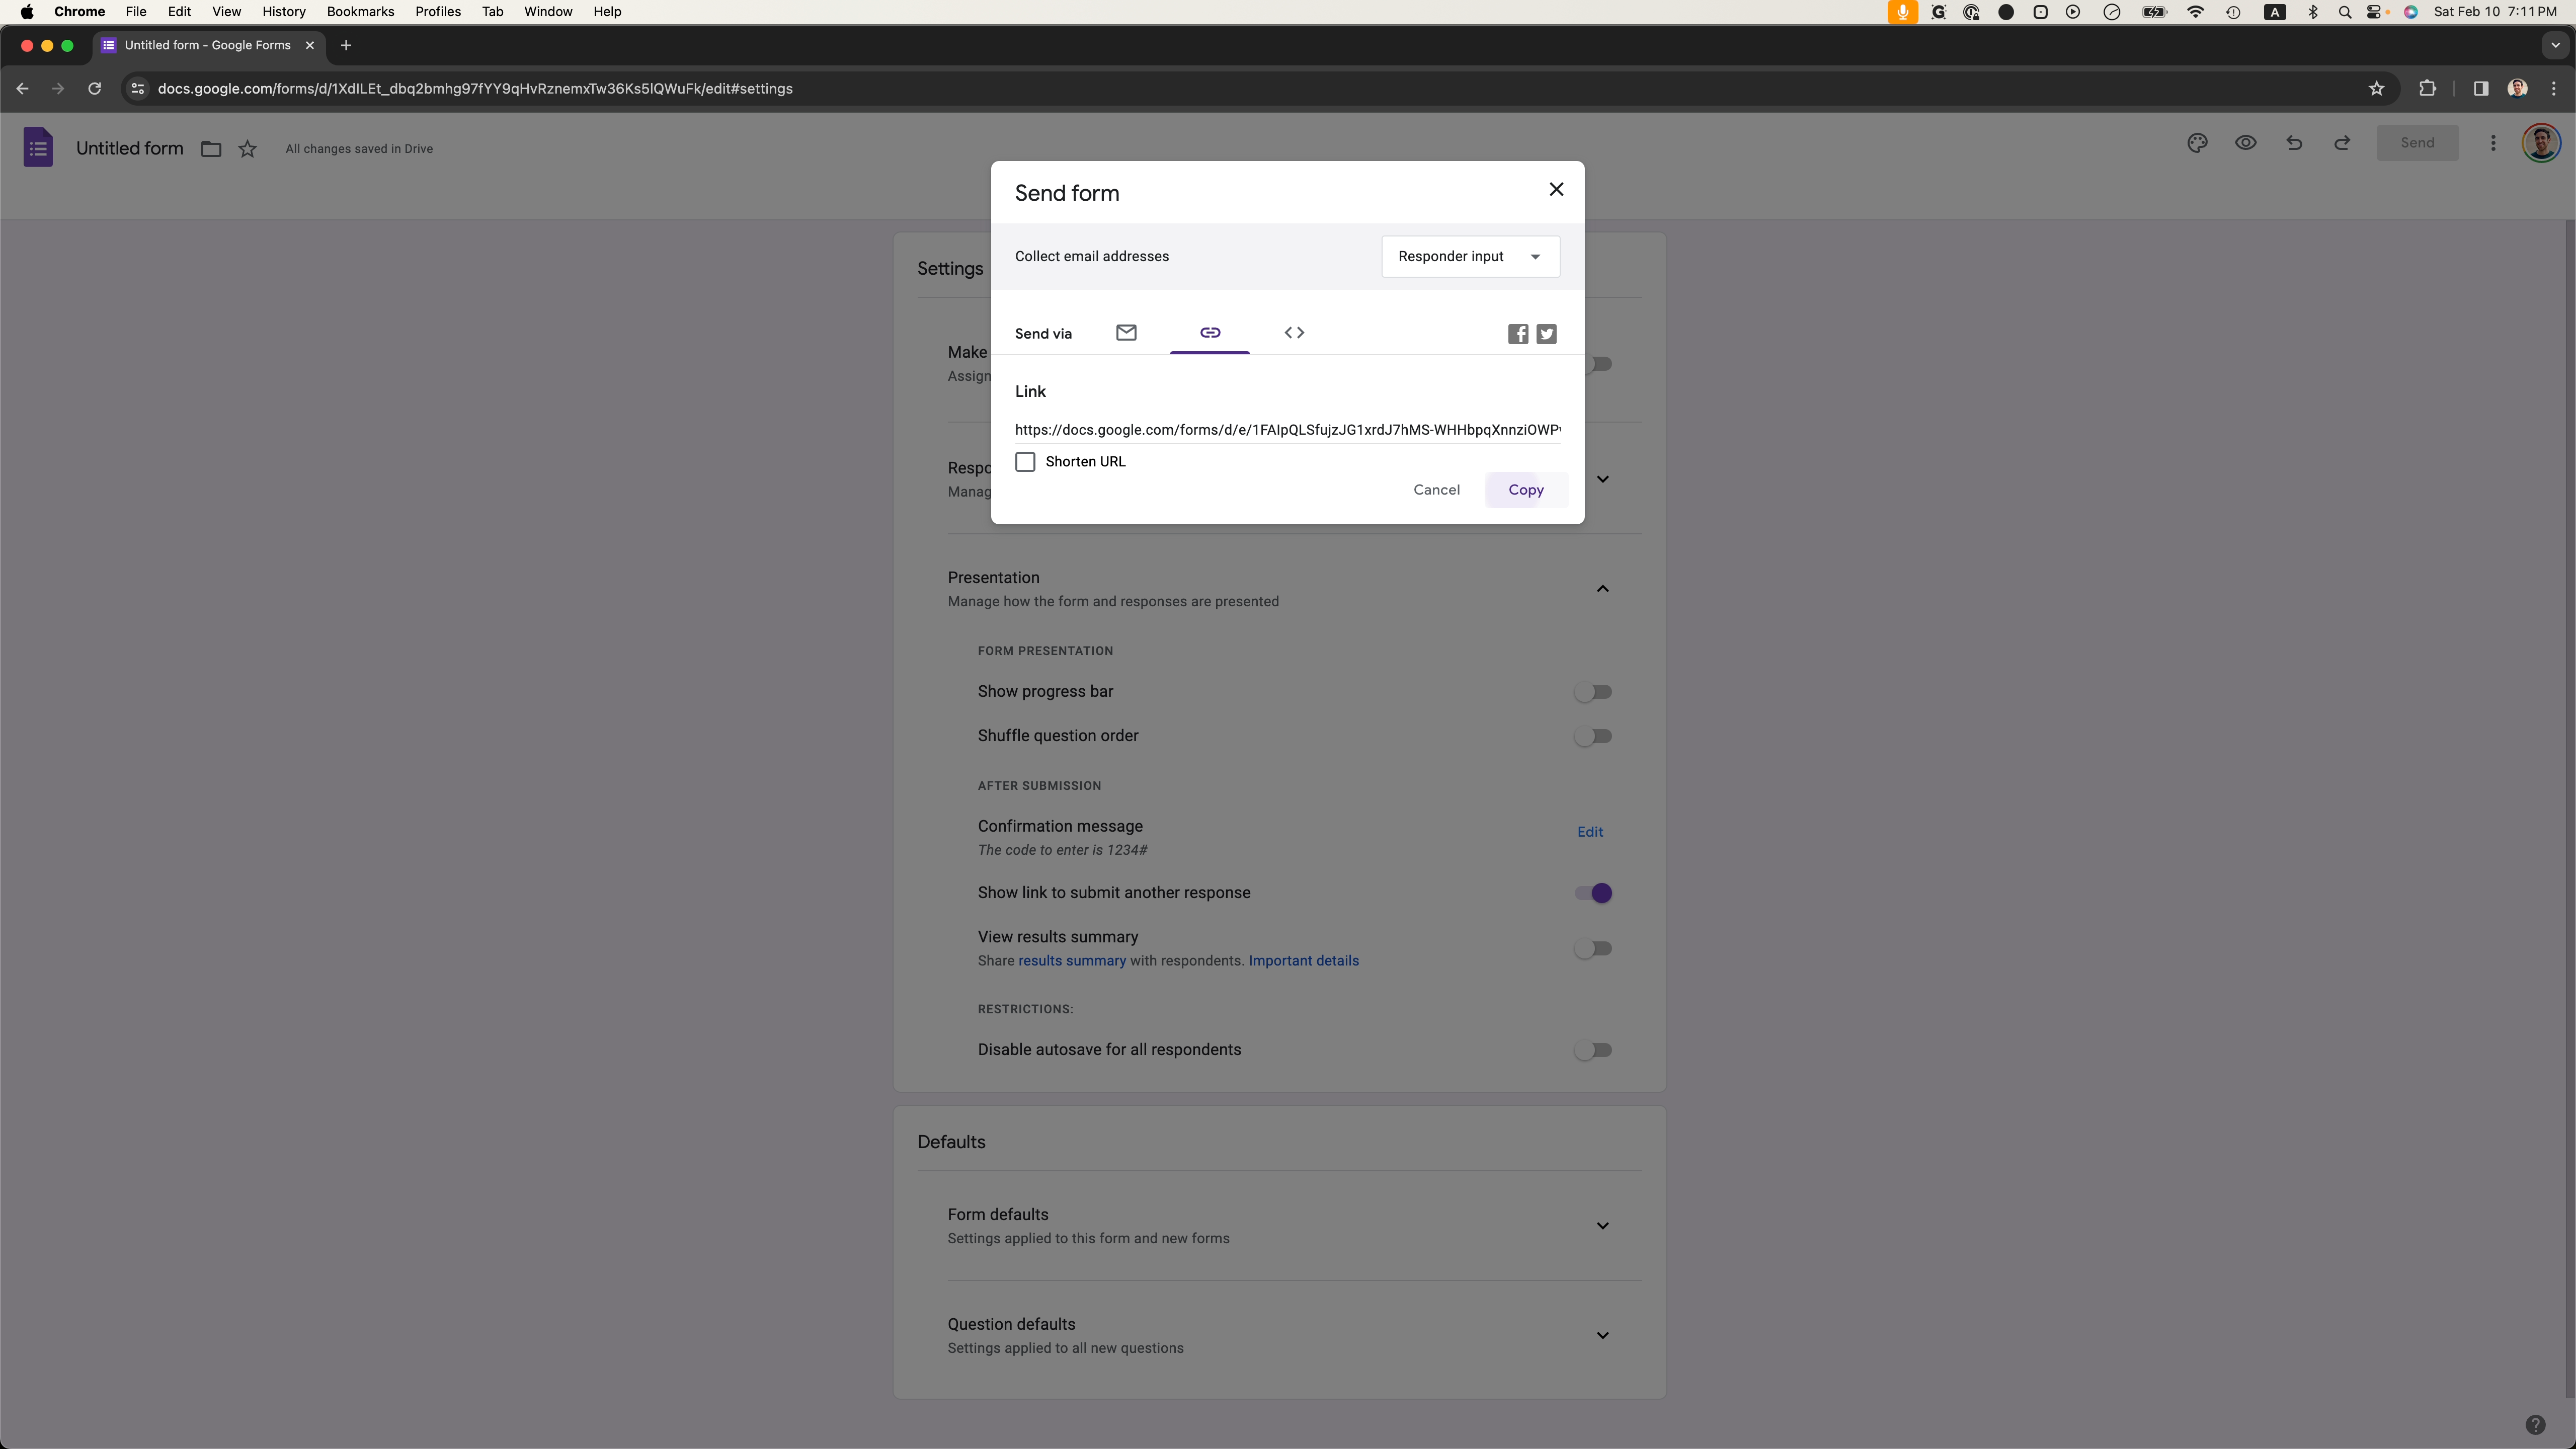Click the help question mark icon
This screenshot has width=2576, height=1449.
tap(2535, 1425)
